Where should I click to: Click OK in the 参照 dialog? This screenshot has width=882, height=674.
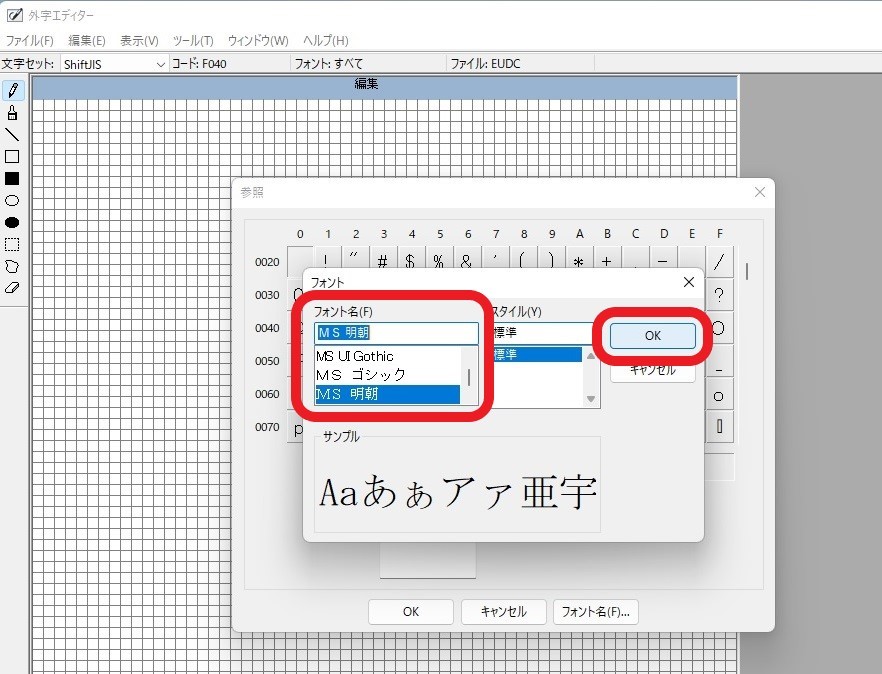click(x=411, y=612)
